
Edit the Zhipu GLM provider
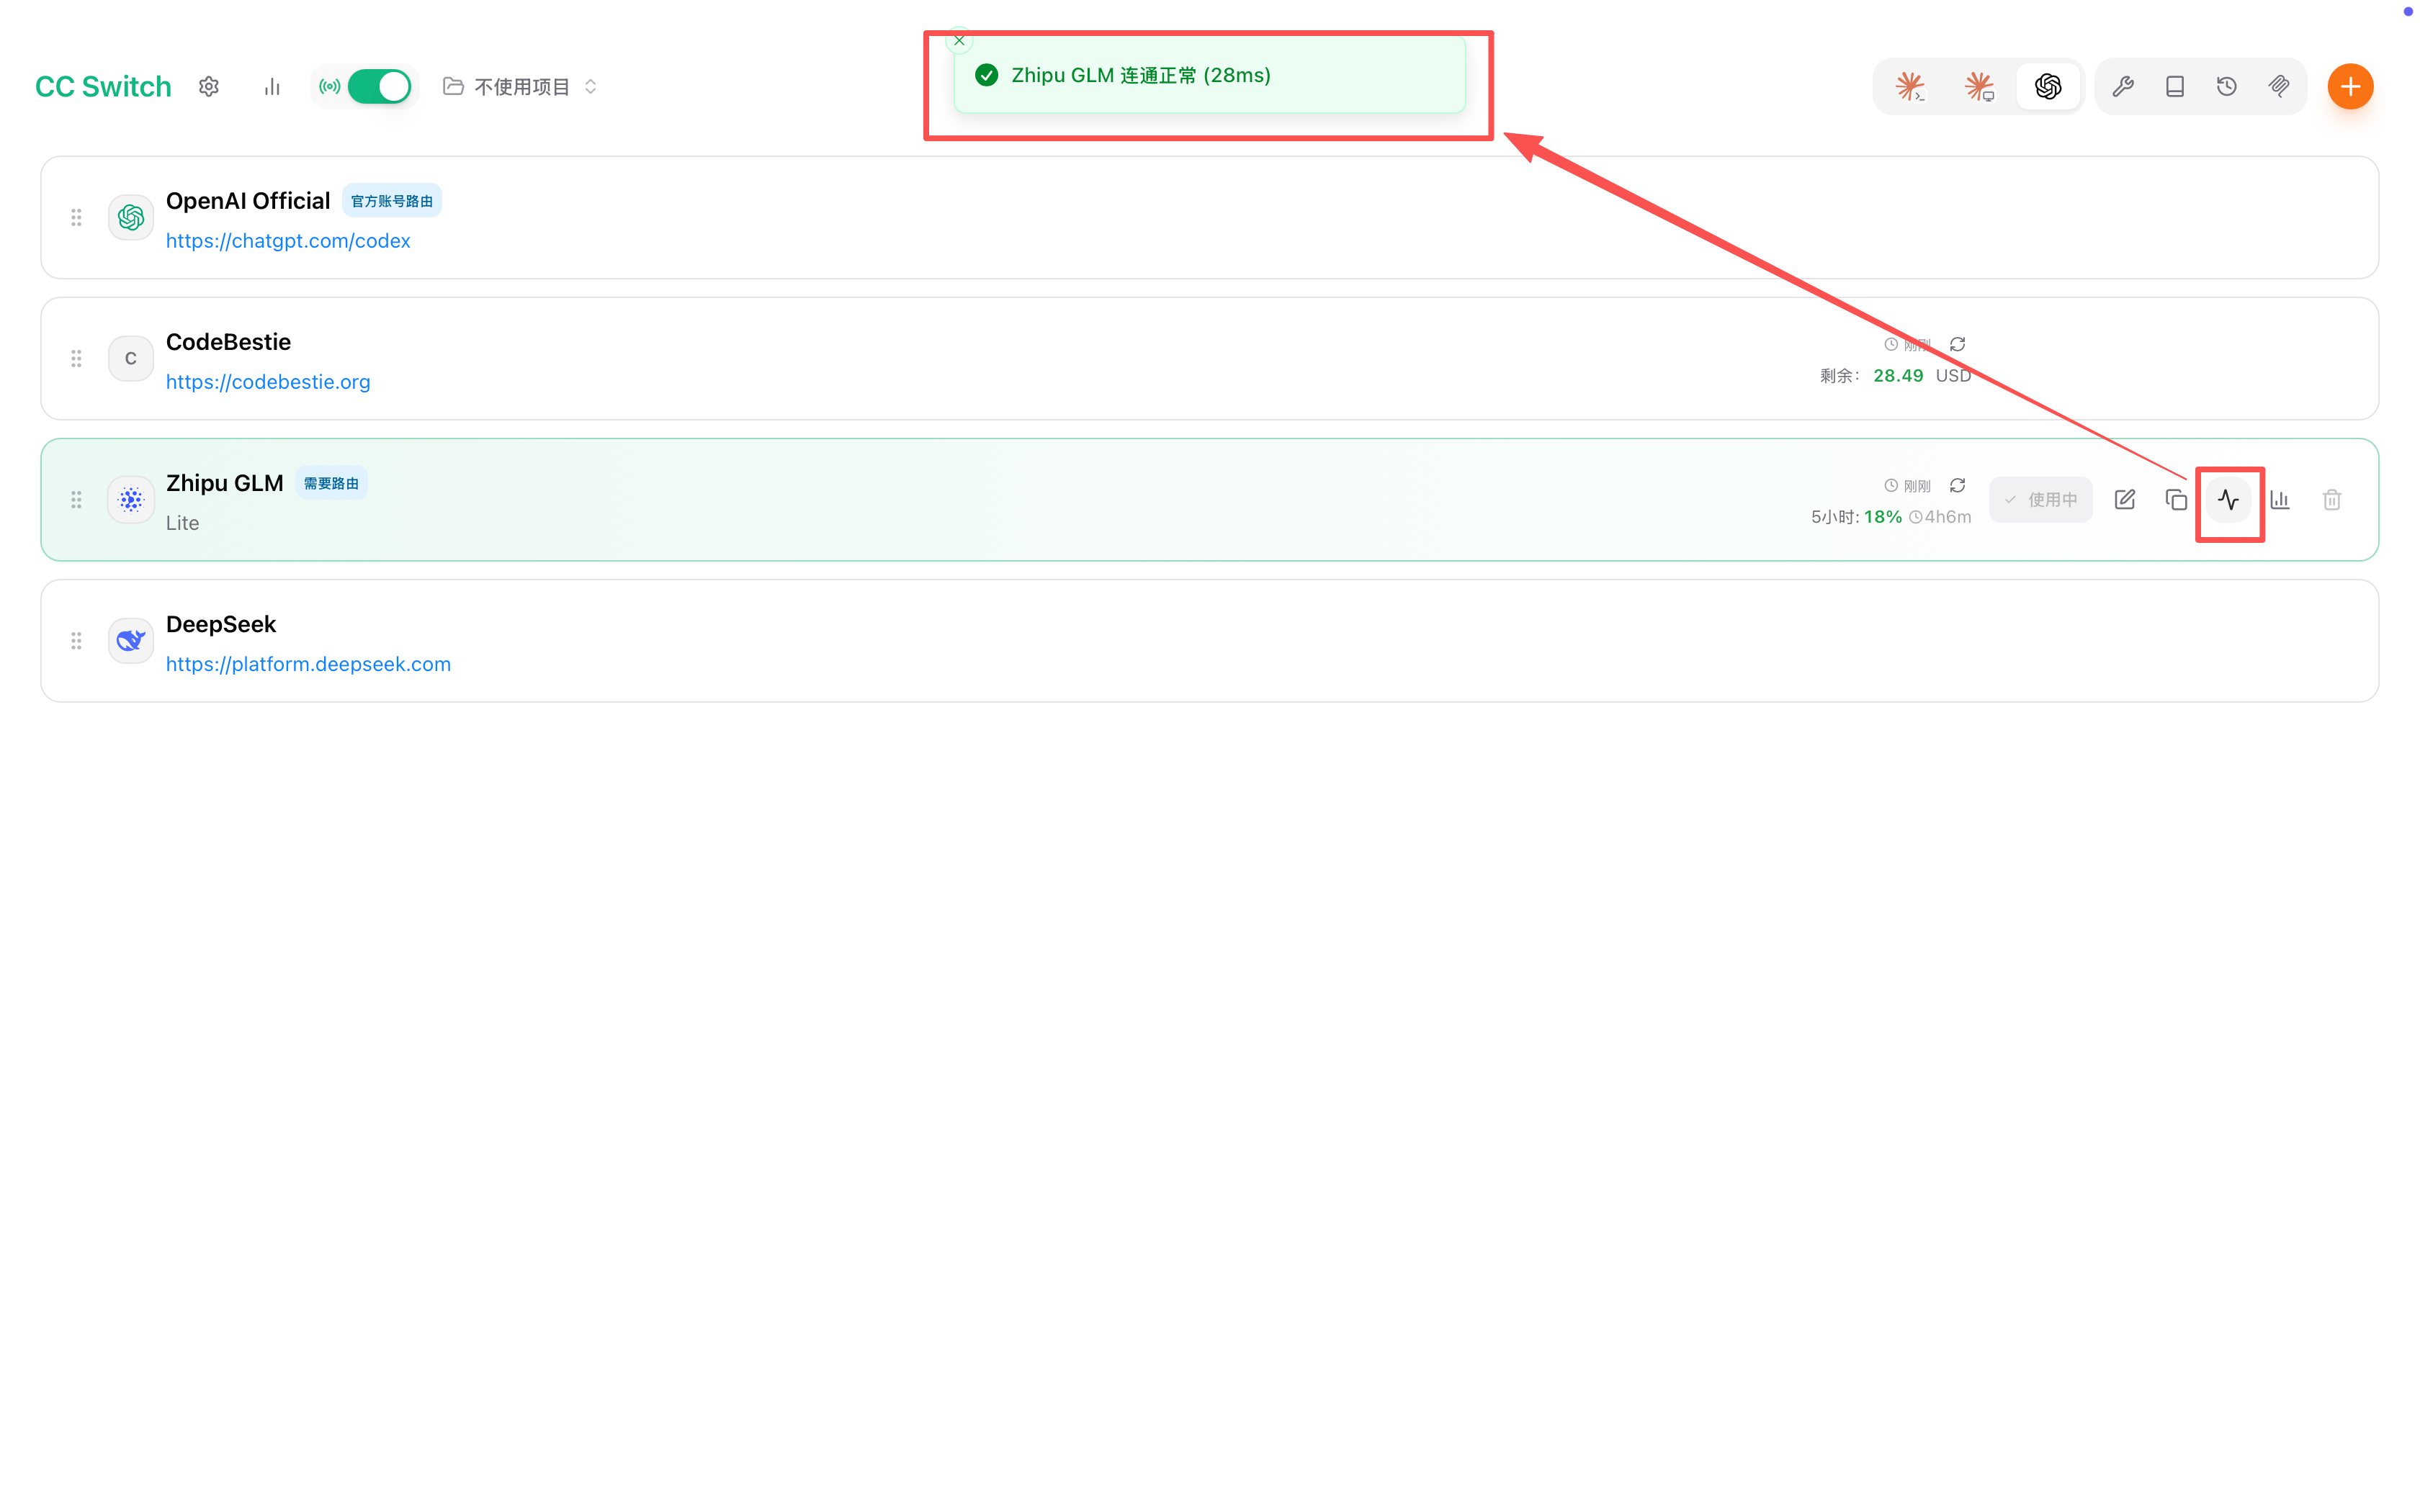[x=2125, y=500]
